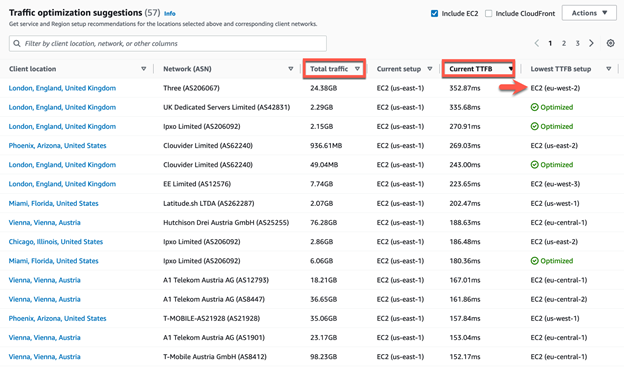This screenshot has width=624, height=371.
Task: Click the 98.23GB traffic value
Action: pos(324,357)
